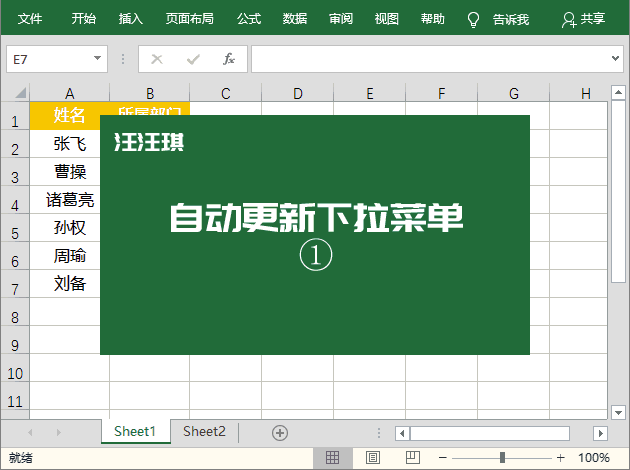Select the 刘备 cell

pyautogui.click(x=70, y=284)
